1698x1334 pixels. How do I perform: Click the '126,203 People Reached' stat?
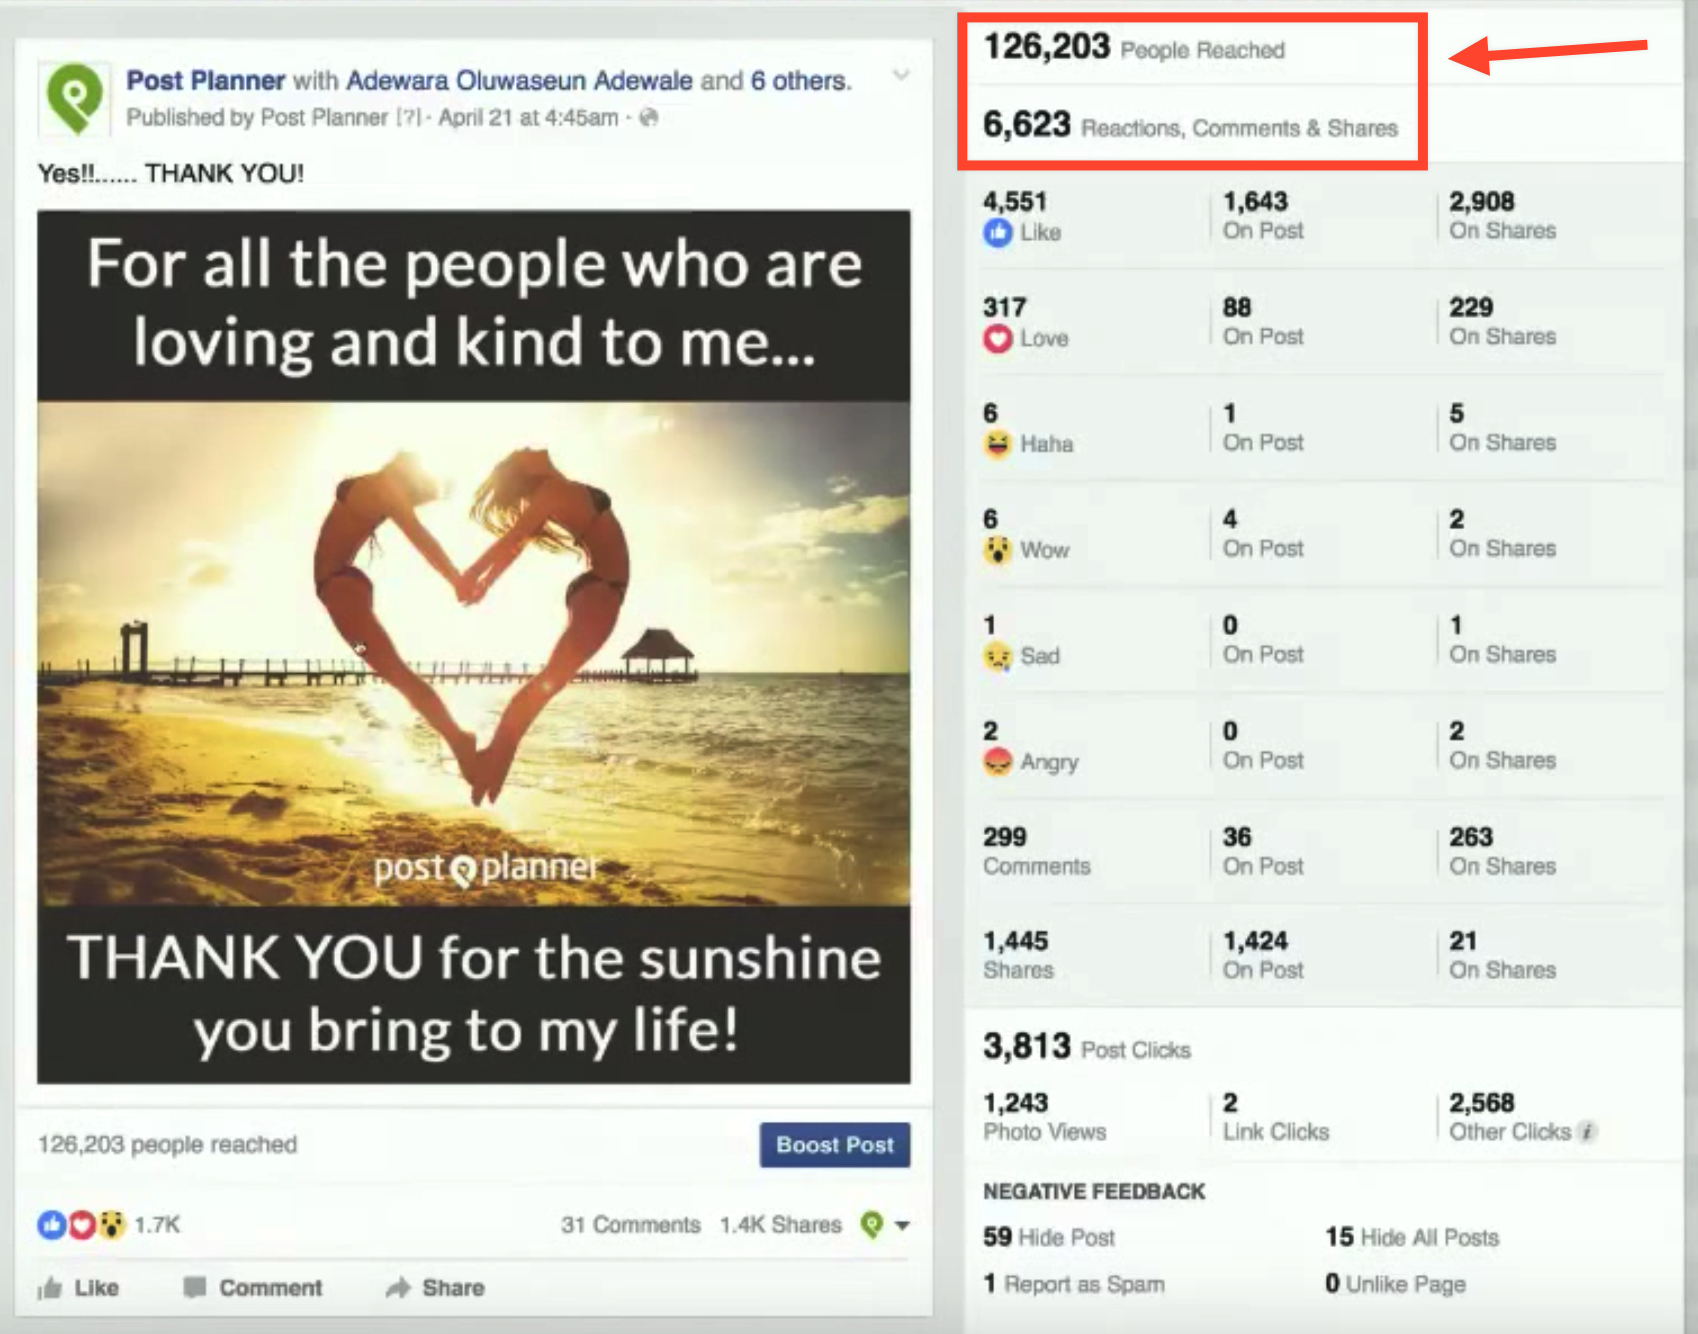click(1134, 47)
